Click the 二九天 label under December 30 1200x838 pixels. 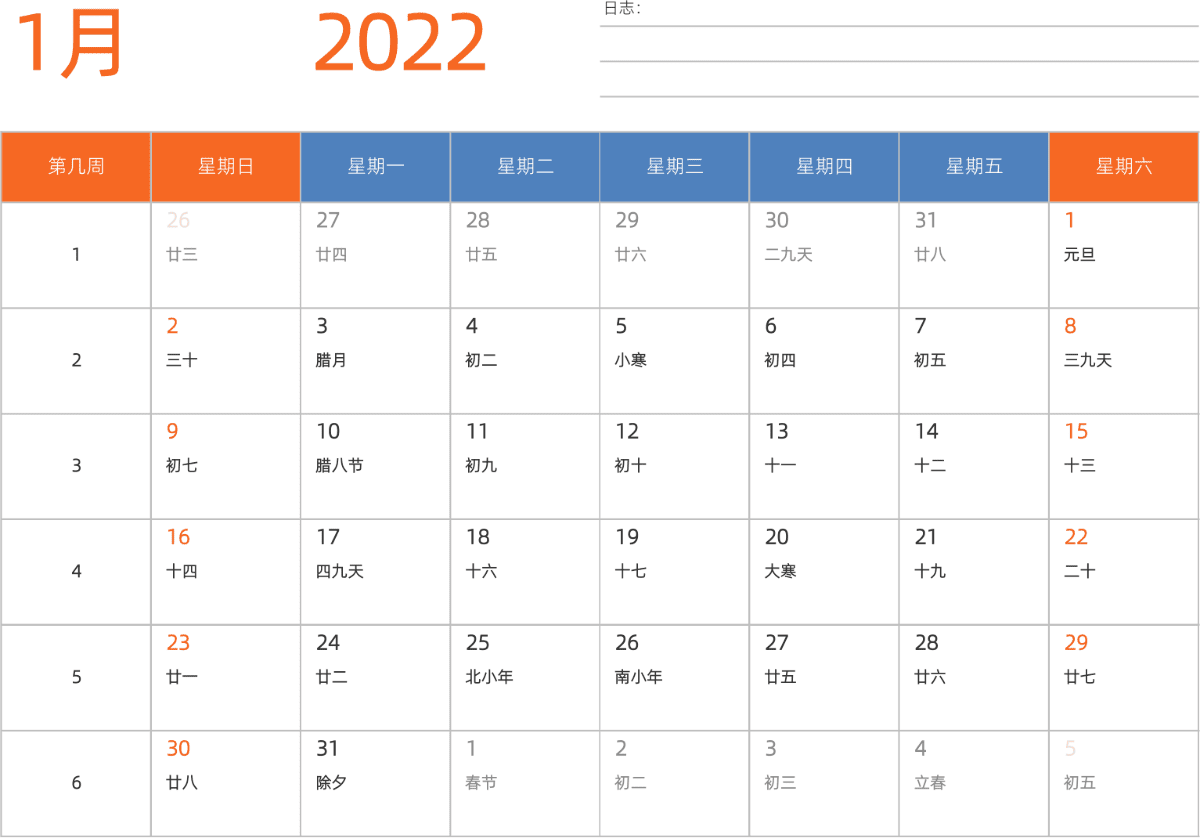(789, 255)
